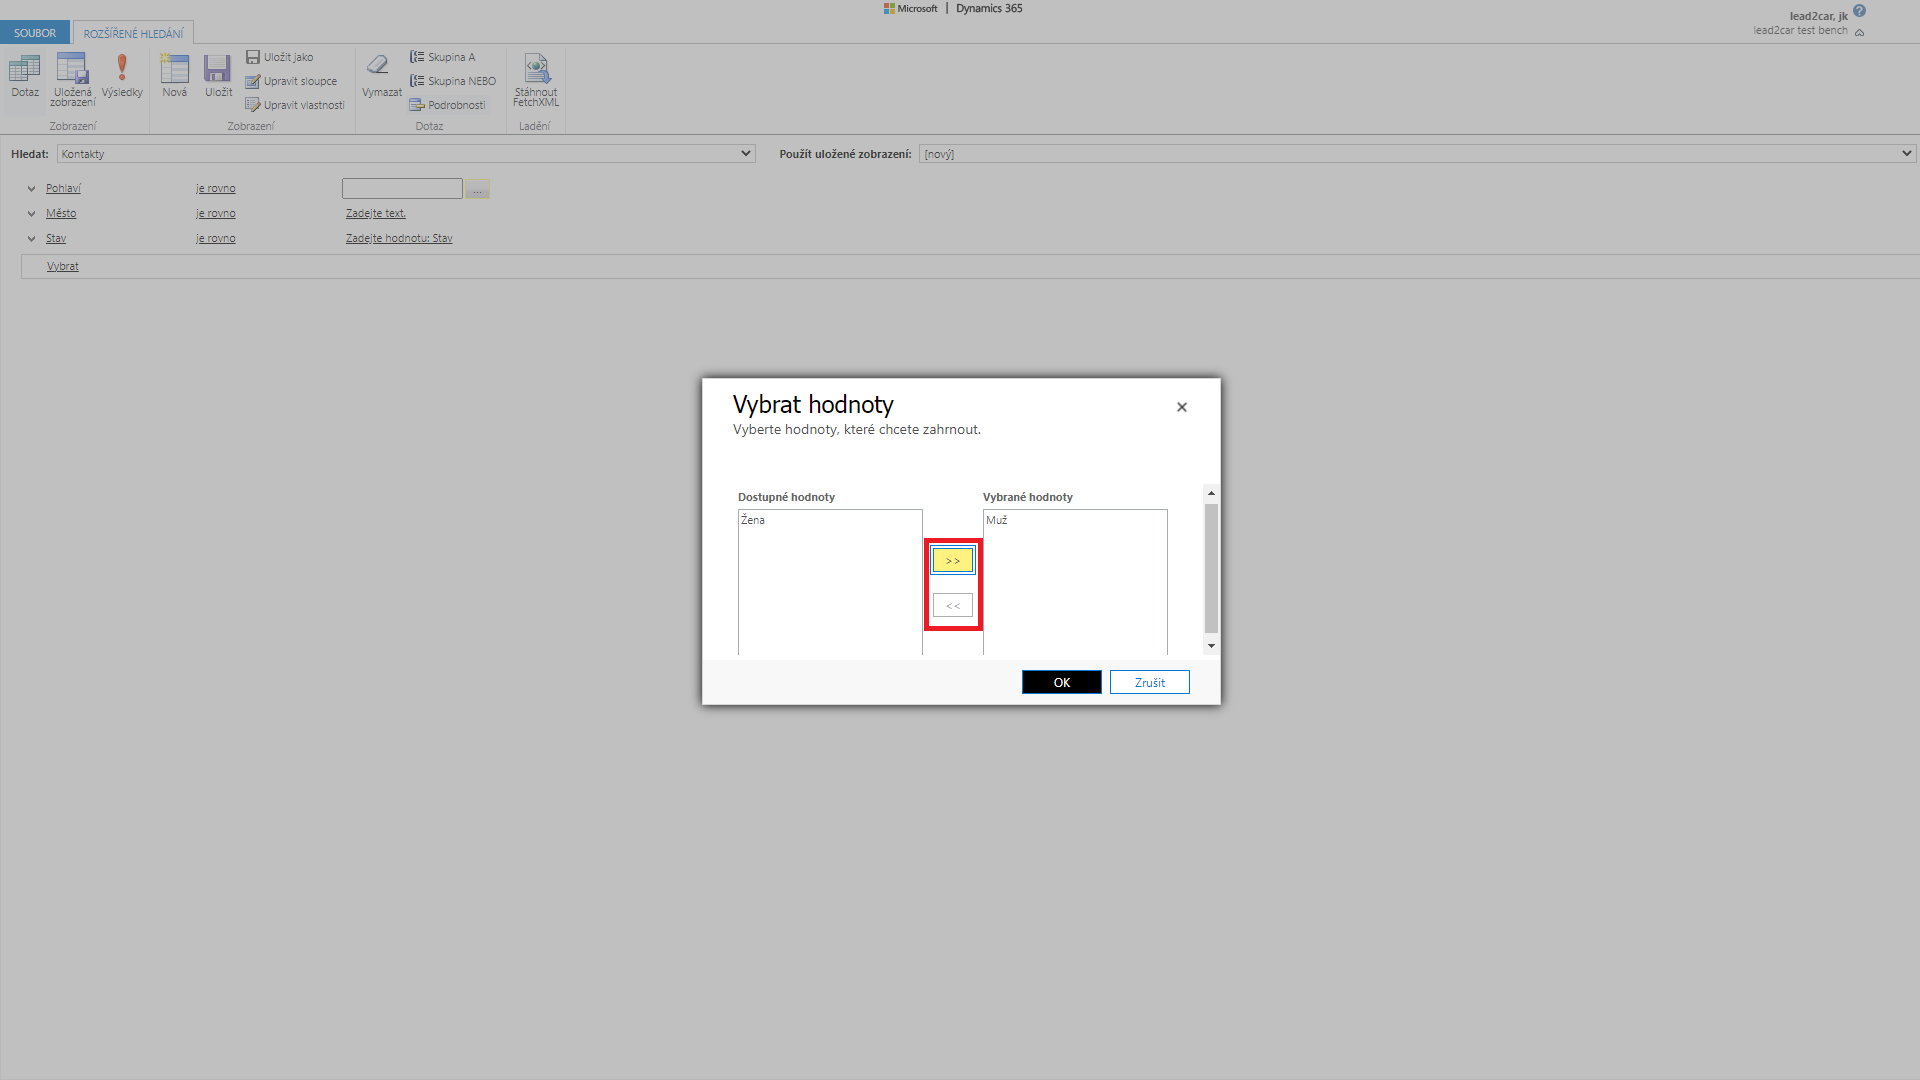This screenshot has height=1080, width=1920.
Task: Click Skupina NEBO in ribbon
Action: click(x=453, y=81)
